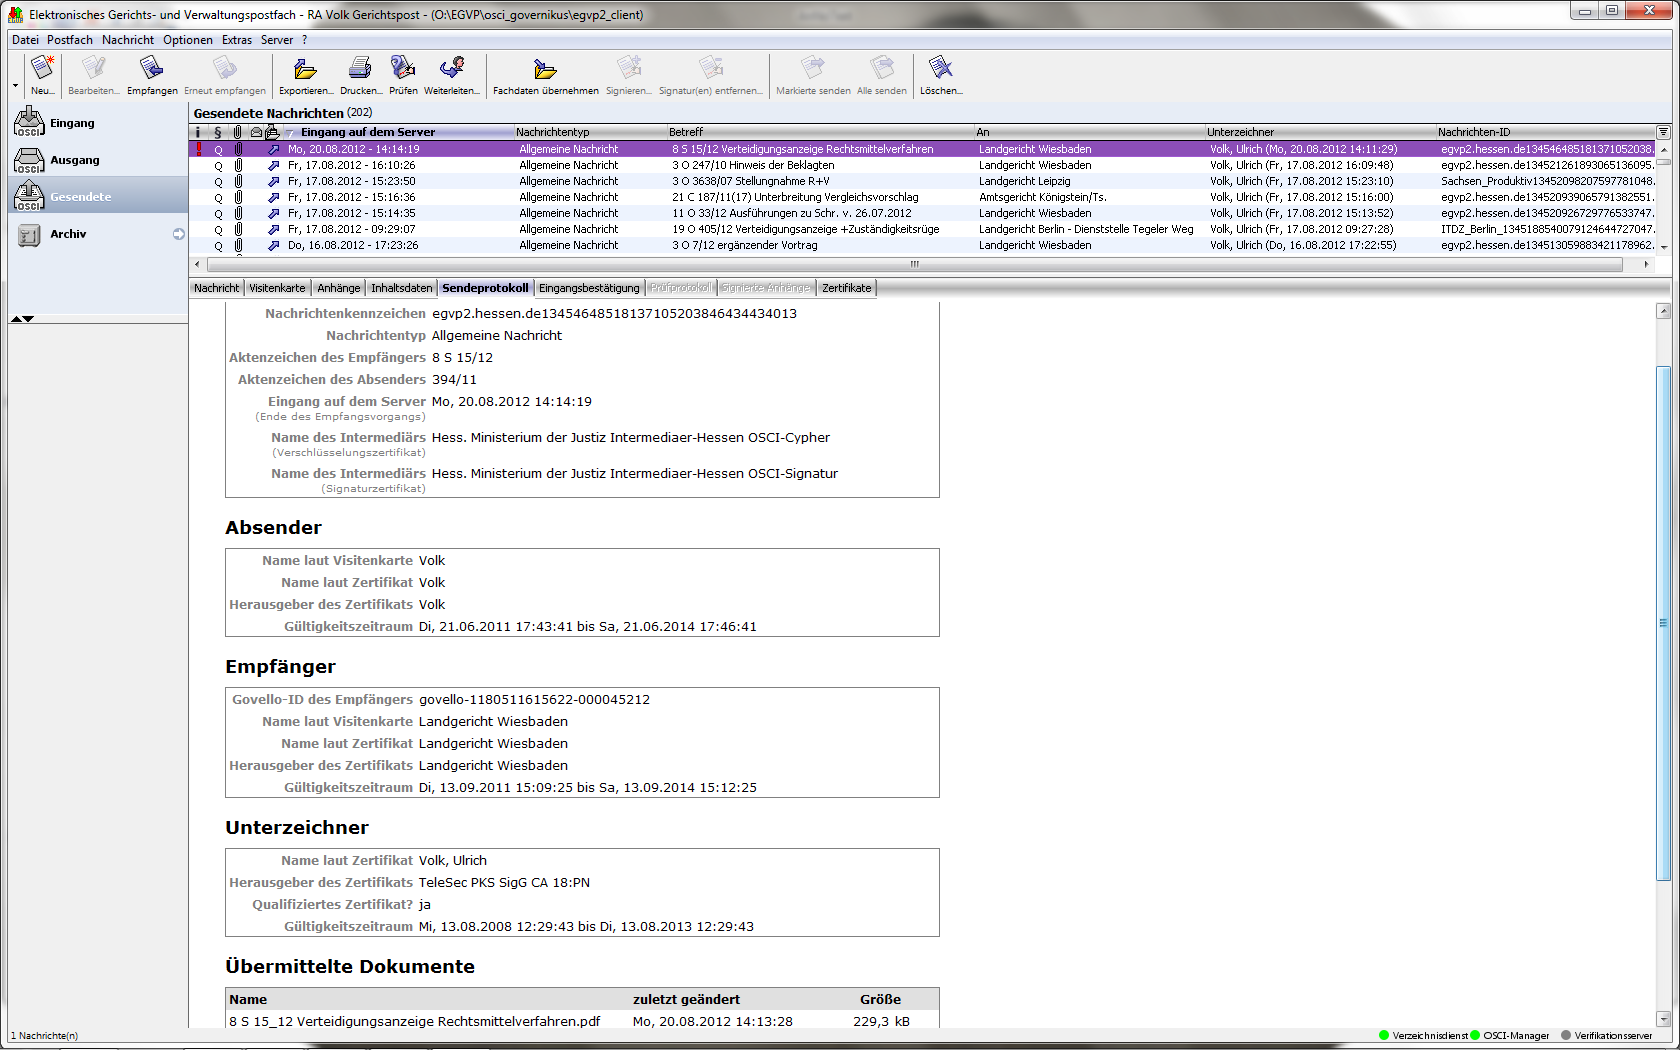Switch to the Eingangsbestätigung tab
This screenshot has width=1680, height=1050.
point(589,288)
